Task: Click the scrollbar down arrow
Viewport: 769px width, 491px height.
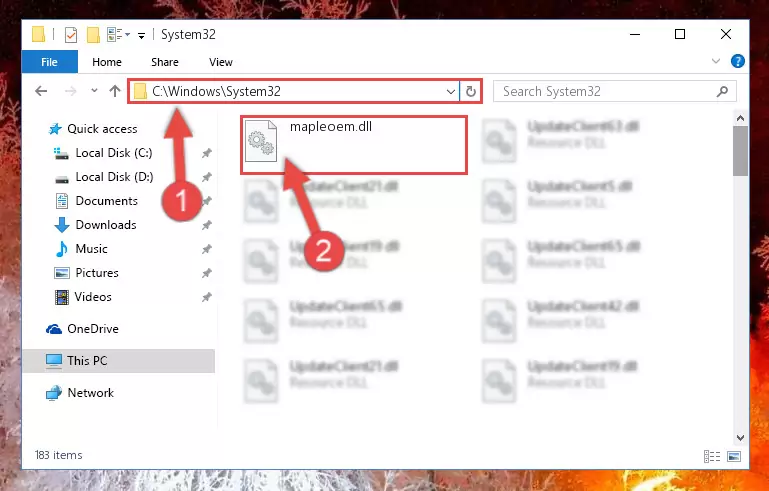Action: pyautogui.click(x=741, y=438)
